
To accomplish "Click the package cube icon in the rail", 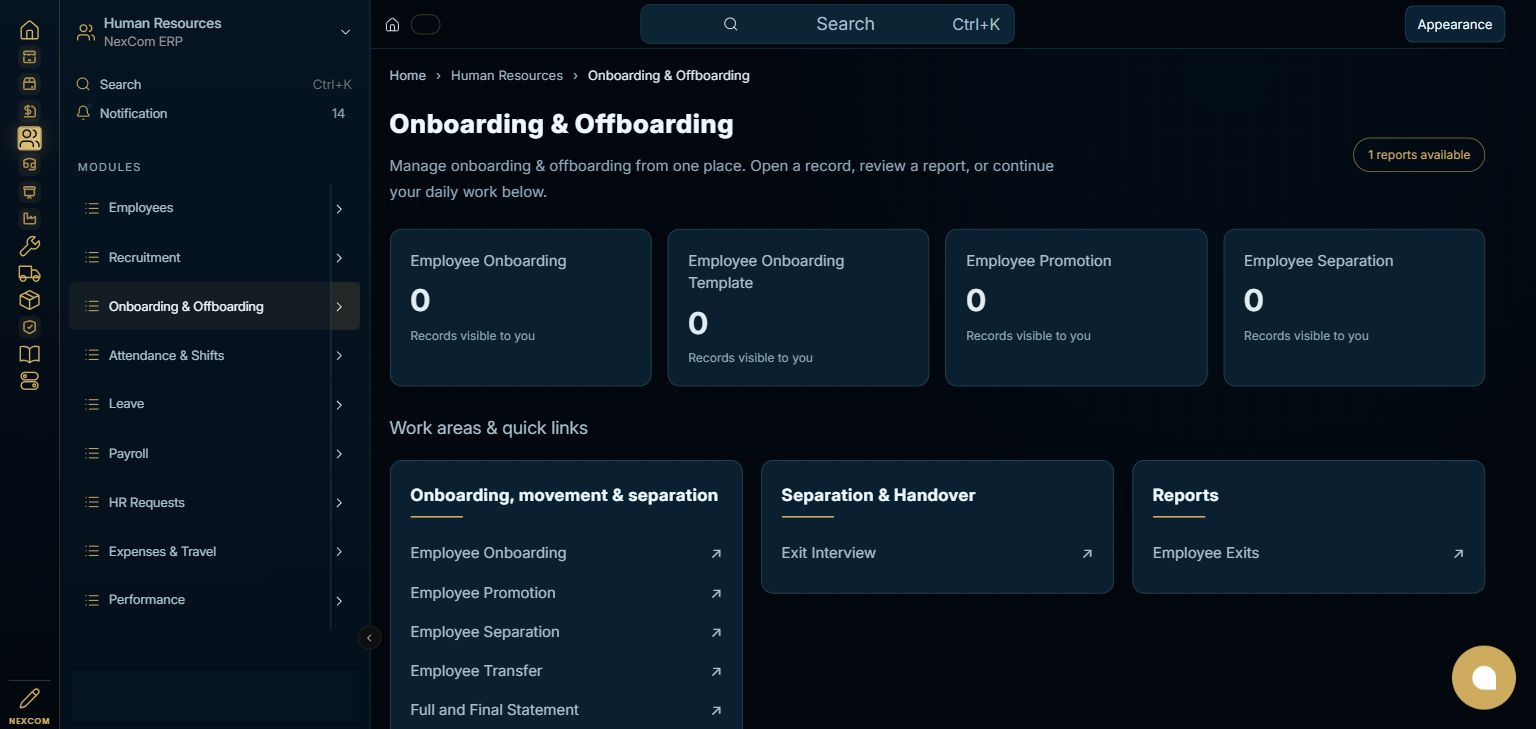I will [x=30, y=300].
